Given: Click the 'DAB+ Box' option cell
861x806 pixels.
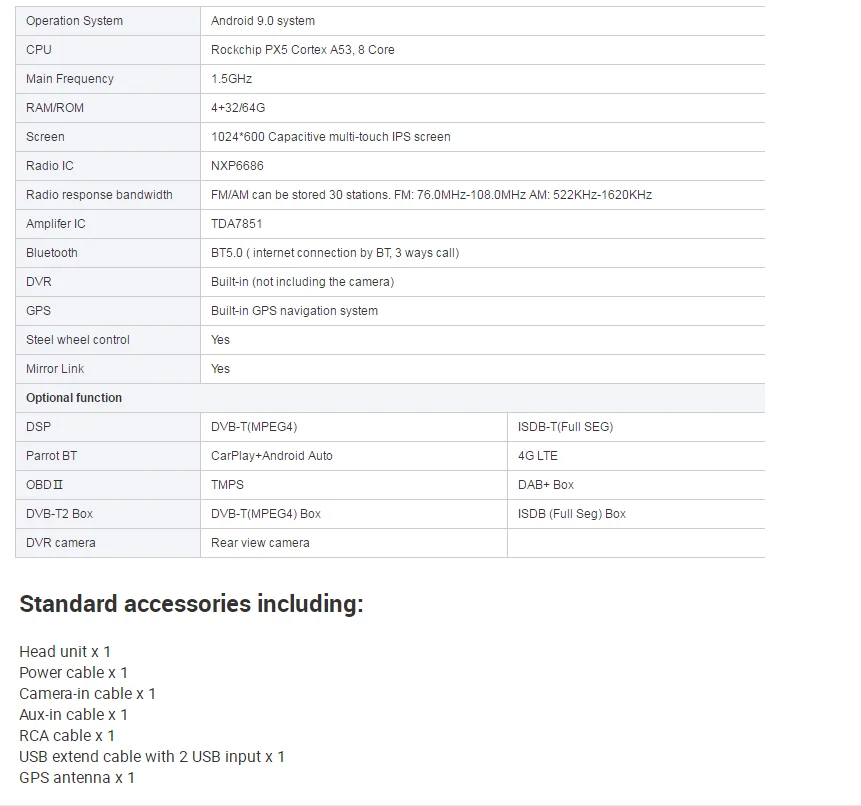Looking at the screenshot, I should [x=546, y=485].
